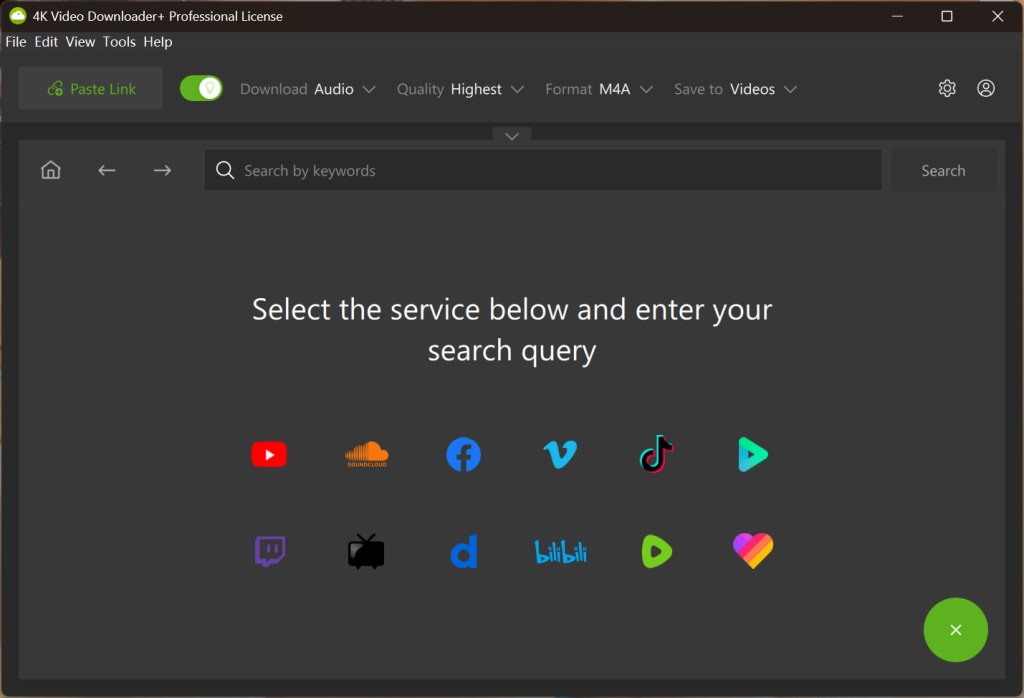Go to browser home page
Viewport: 1024px width, 698px height.
tap(51, 170)
